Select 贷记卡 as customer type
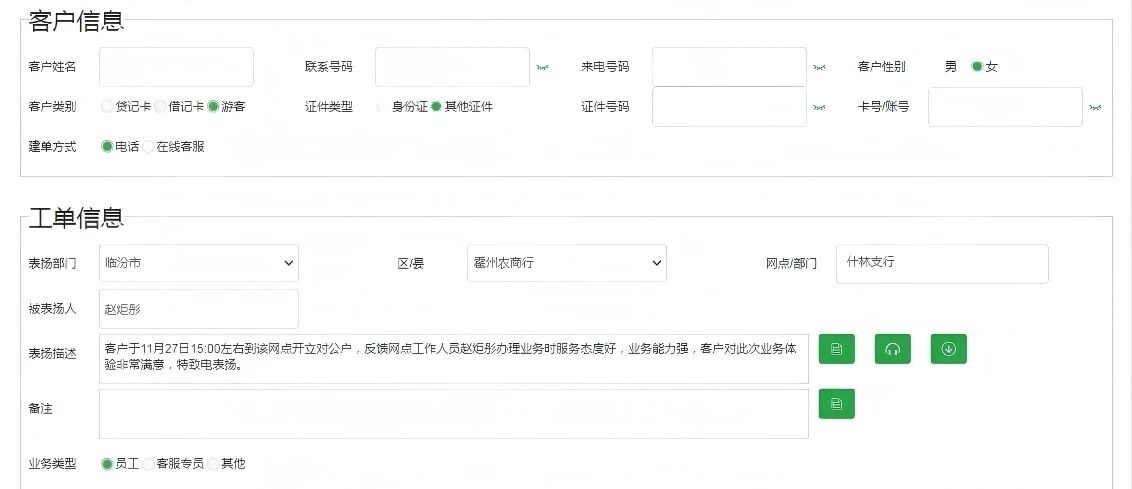Image resolution: width=1132 pixels, height=489 pixels. click(107, 106)
